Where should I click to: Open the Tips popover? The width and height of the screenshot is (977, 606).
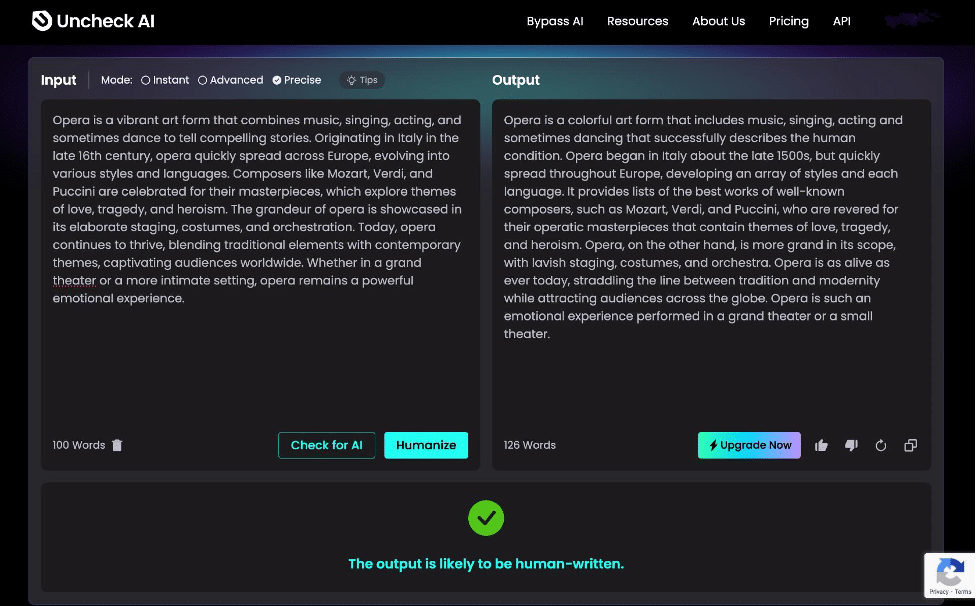click(362, 80)
